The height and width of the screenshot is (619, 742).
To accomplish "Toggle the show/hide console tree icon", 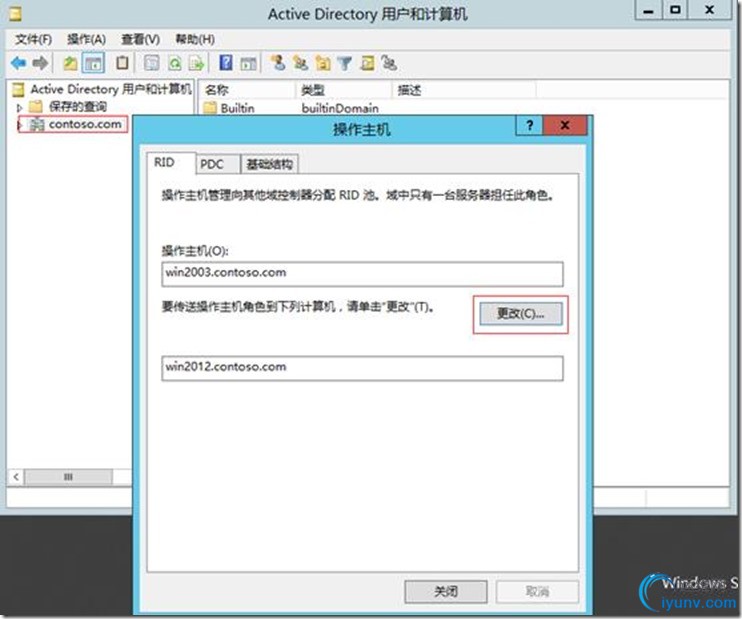I will (93, 63).
